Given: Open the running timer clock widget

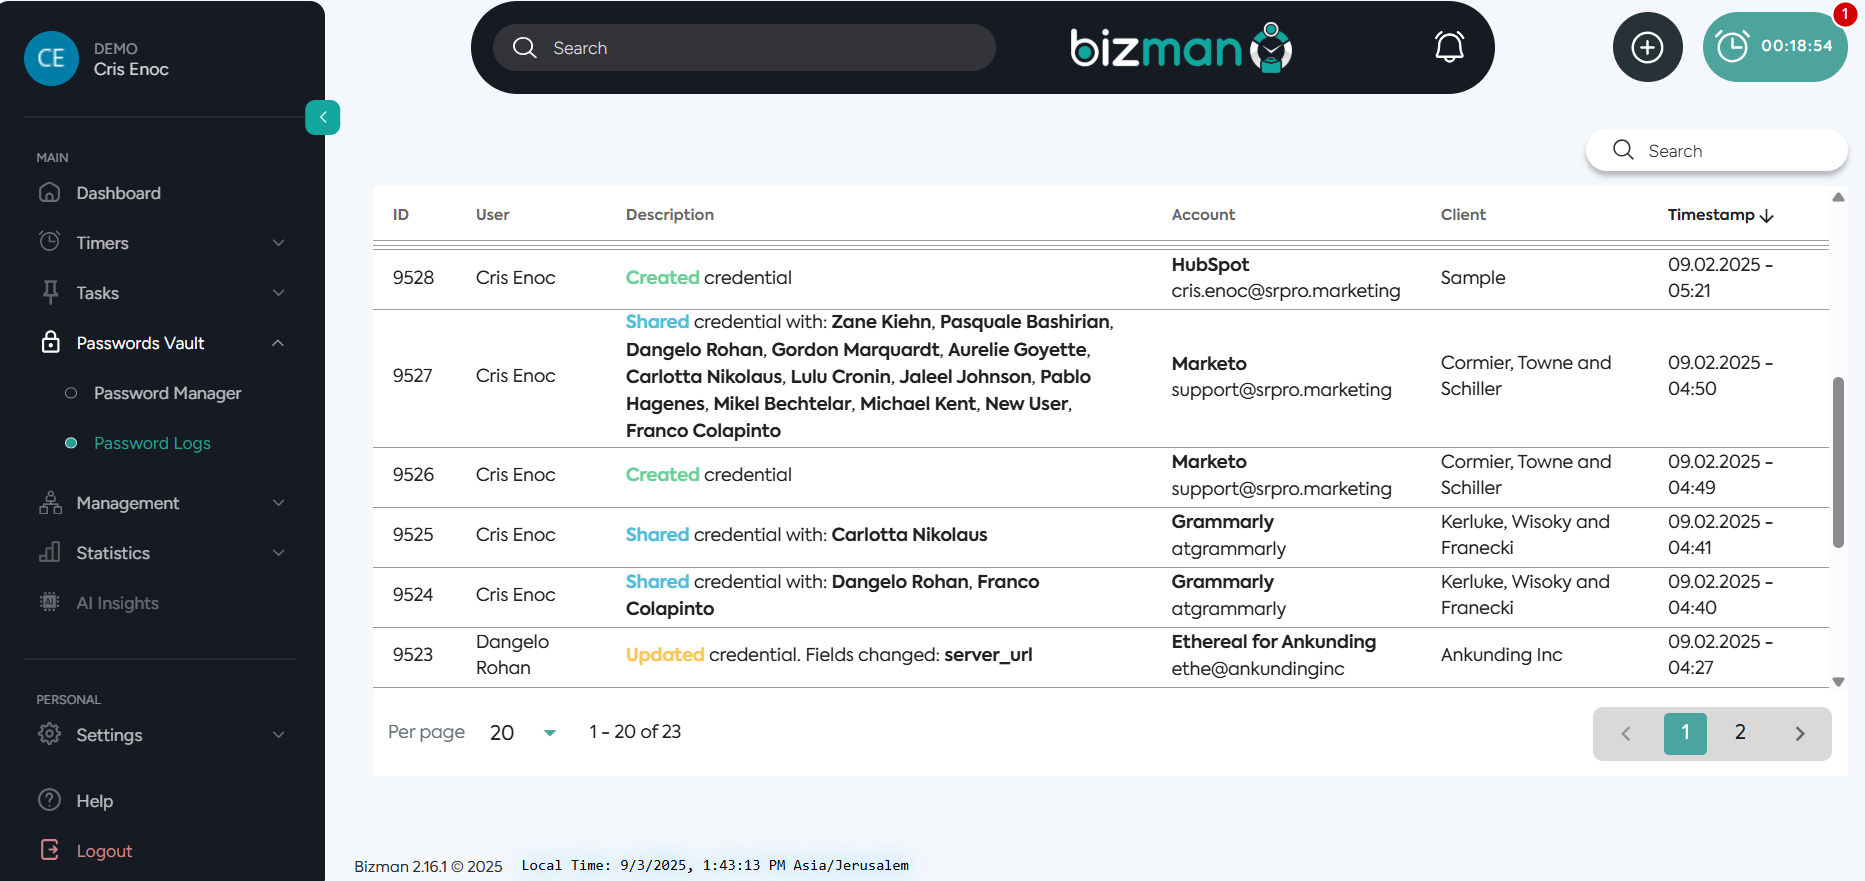Looking at the screenshot, I should click(x=1774, y=47).
